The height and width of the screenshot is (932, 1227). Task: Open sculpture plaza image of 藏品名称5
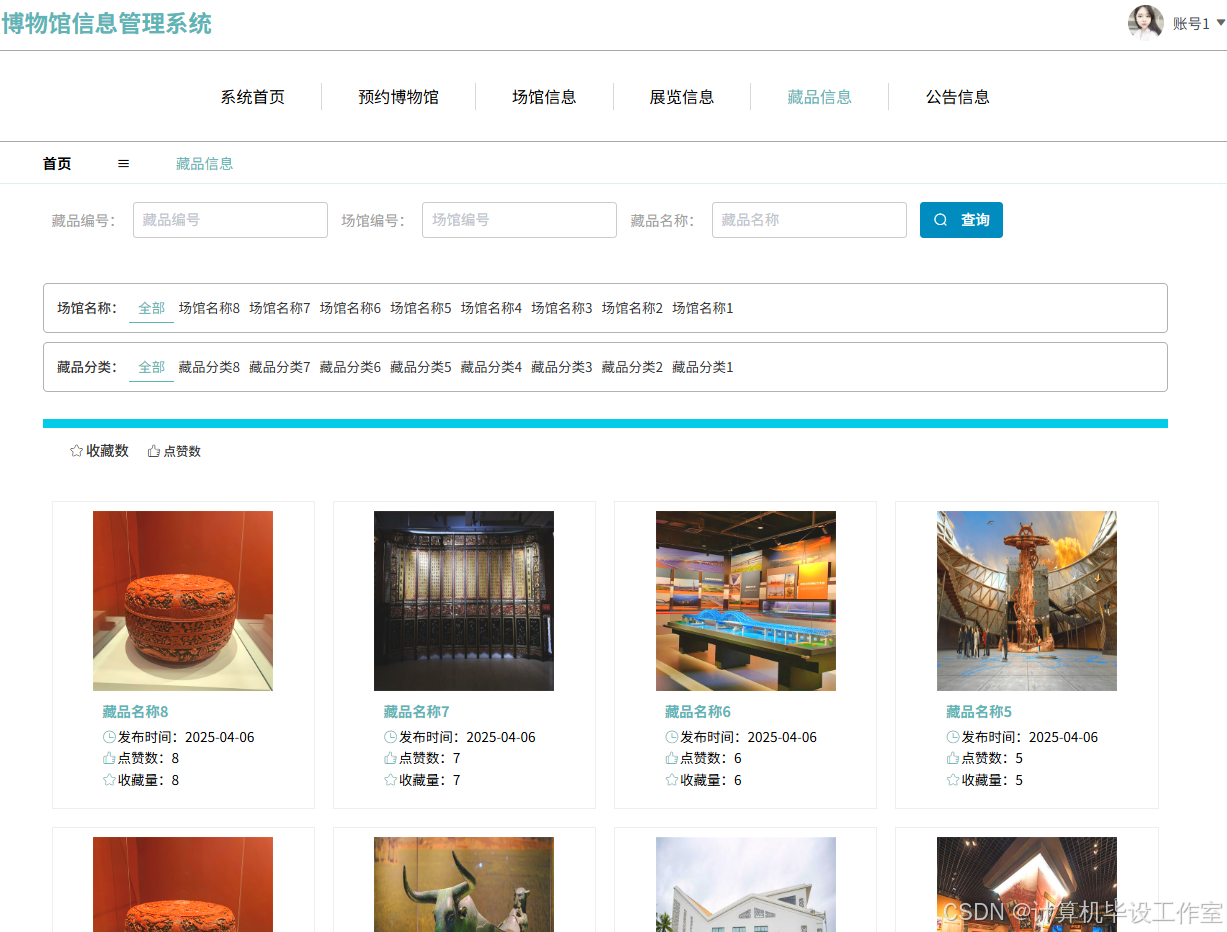(x=1027, y=601)
